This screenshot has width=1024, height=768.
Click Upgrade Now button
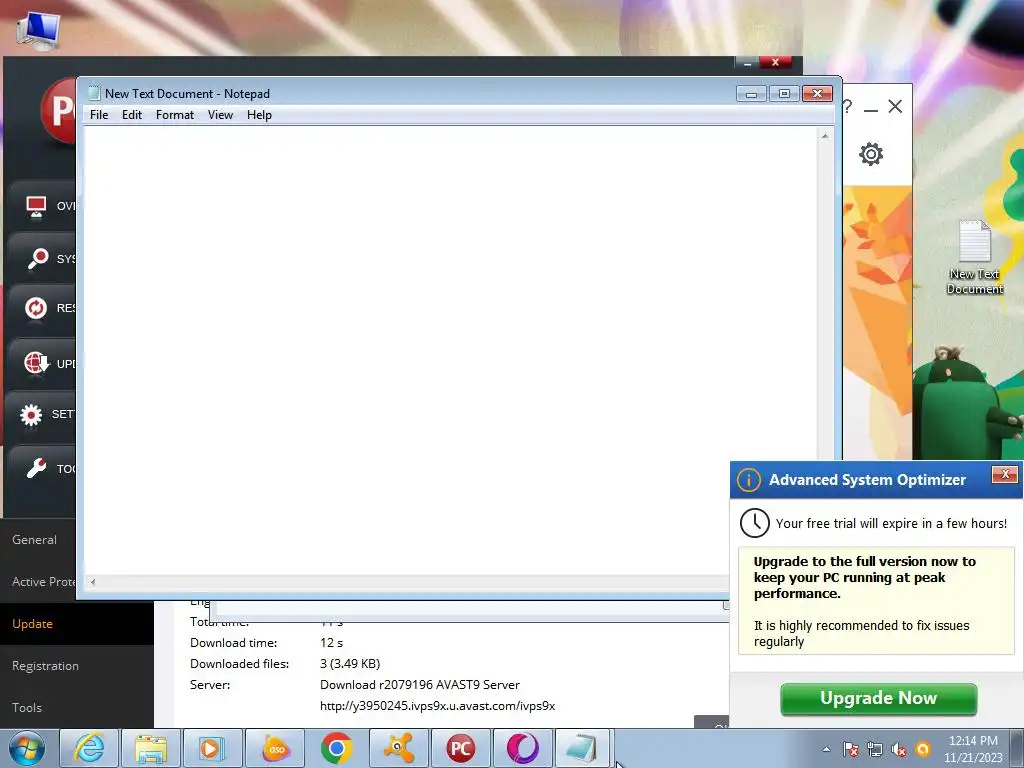tap(878, 699)
